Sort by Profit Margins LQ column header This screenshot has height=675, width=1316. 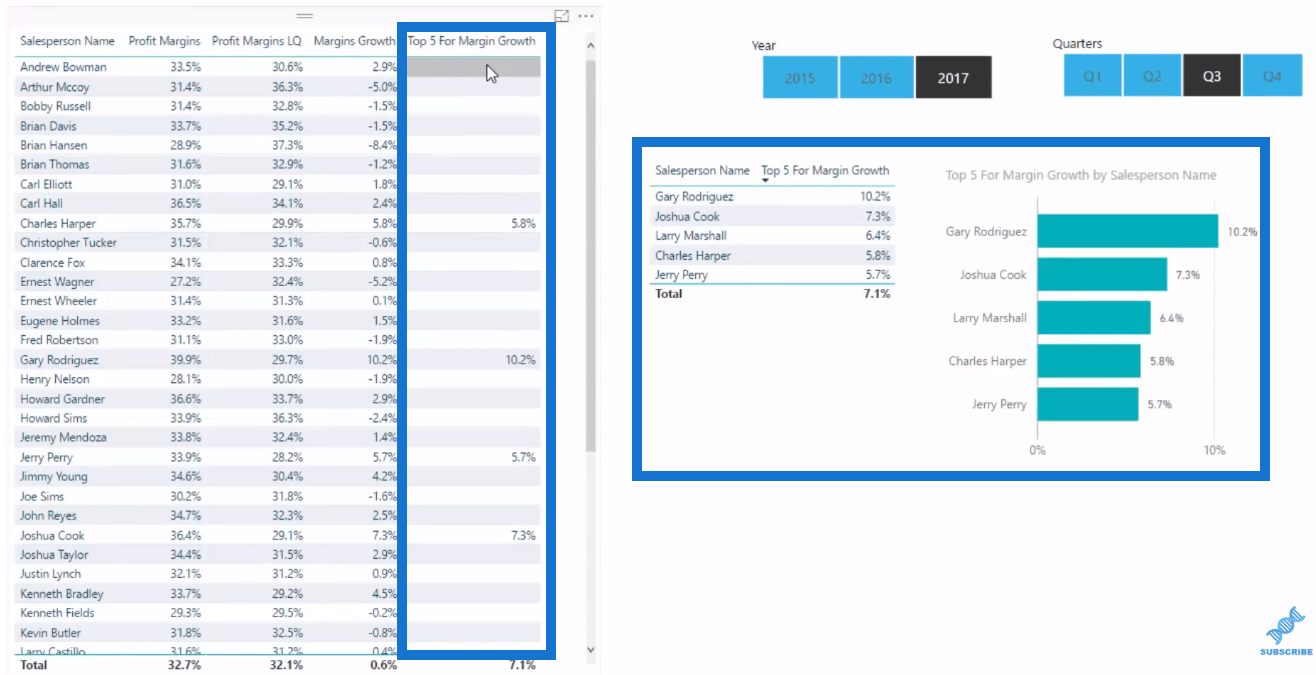(x=256, y=41)
